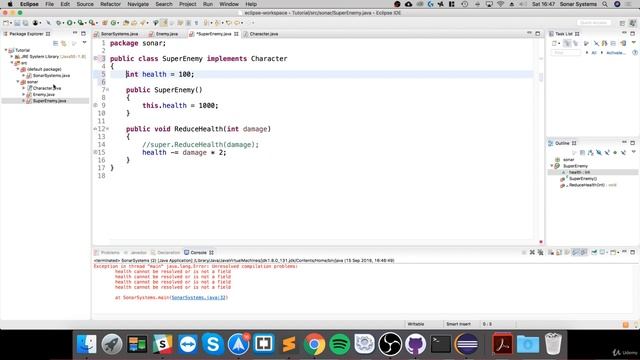
Task: Open Spotify from the dock
Action: (340, 344)
